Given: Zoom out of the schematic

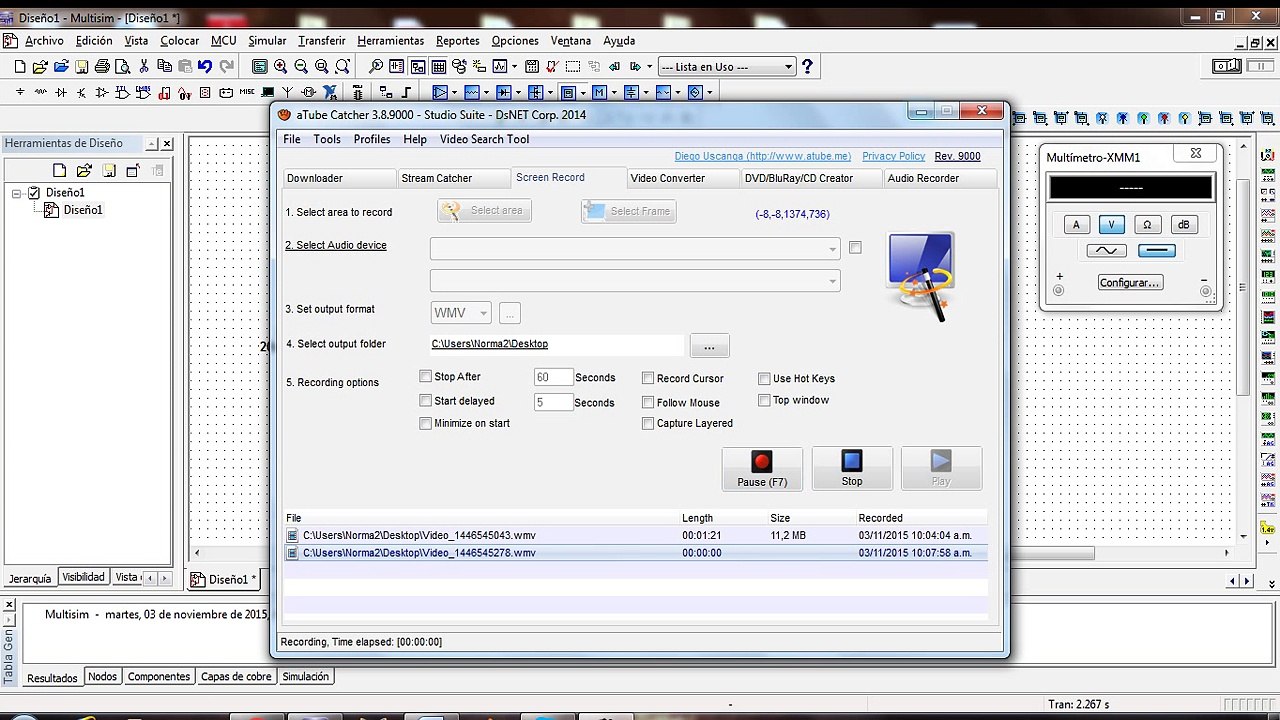Looking at the screenshot, I should (301, 67).
